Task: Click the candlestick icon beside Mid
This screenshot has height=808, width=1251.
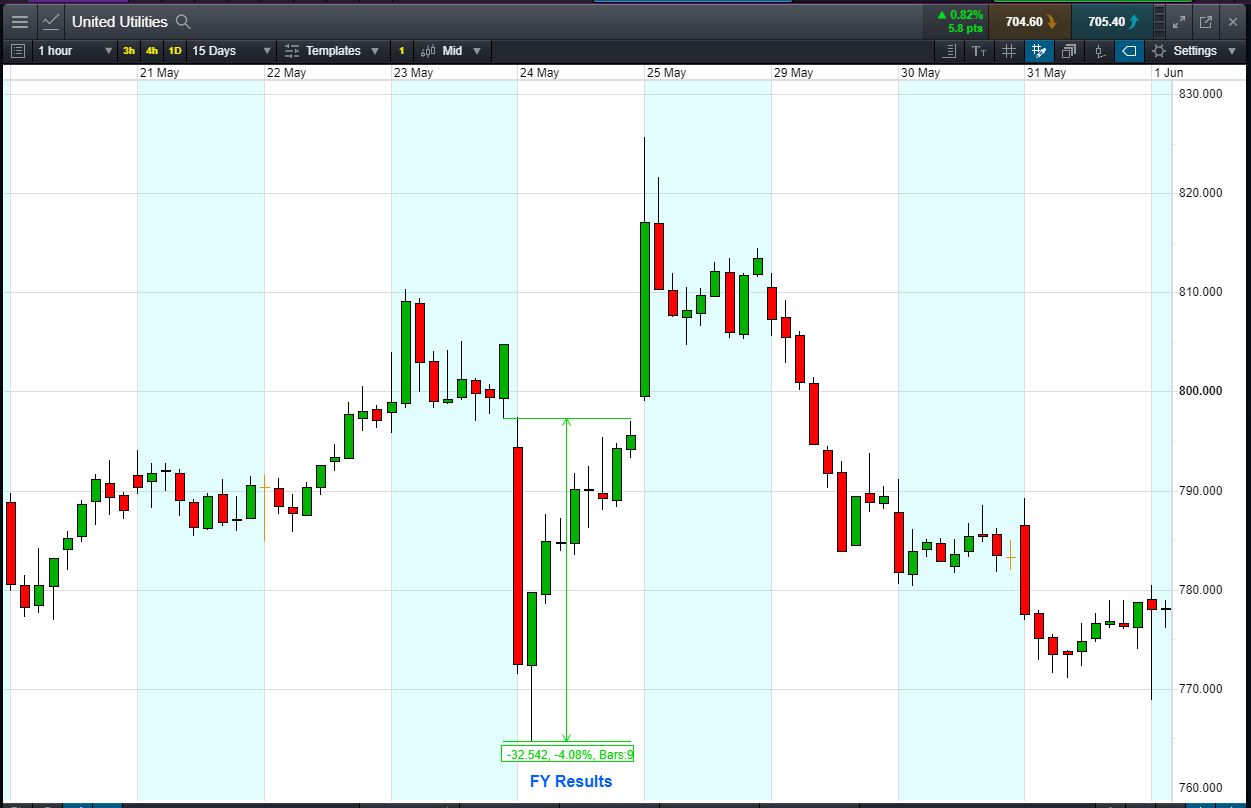Action: coord(428,51)
